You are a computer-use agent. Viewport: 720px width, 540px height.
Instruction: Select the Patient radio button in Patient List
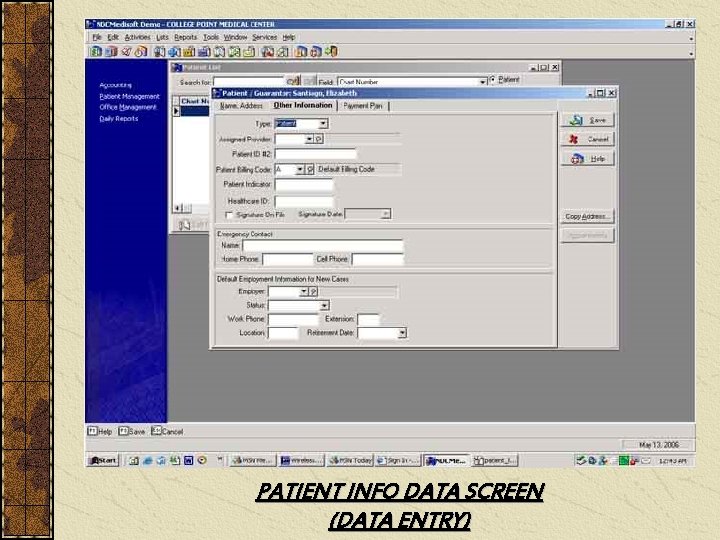pyautogui.click(x=493, y=79)
